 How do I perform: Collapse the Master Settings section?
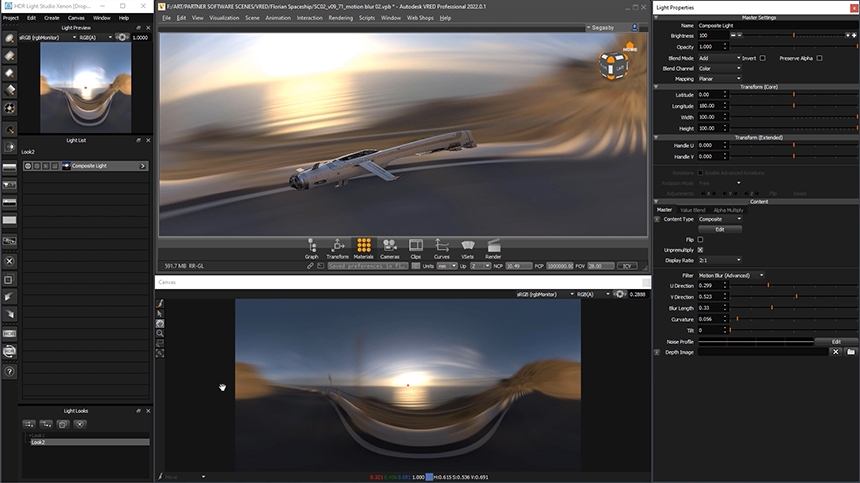[657, 18]
